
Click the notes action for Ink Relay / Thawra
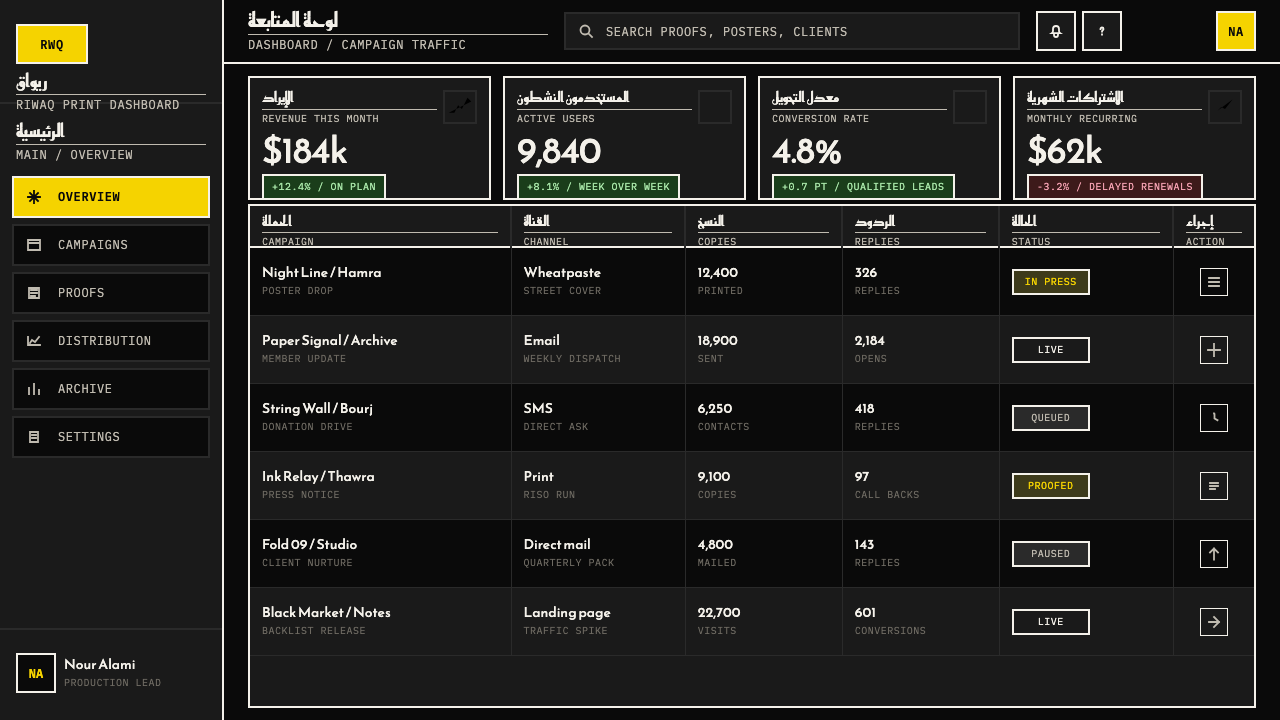[1214, 486]
